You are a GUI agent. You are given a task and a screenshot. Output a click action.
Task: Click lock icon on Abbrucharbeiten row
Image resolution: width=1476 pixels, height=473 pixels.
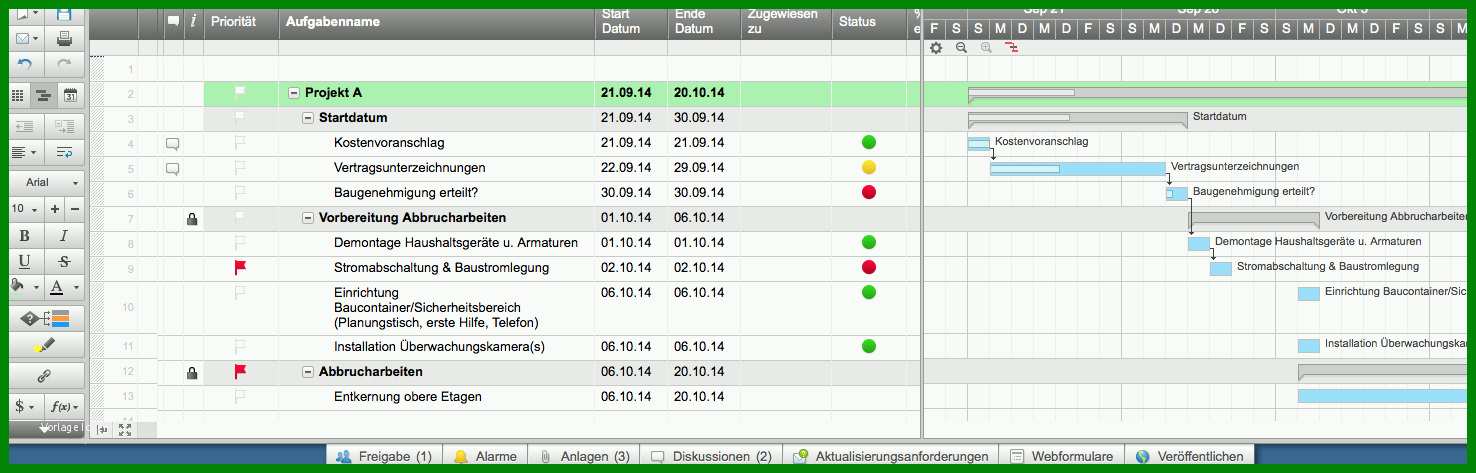pyautogui.click(x=192, y=372)
